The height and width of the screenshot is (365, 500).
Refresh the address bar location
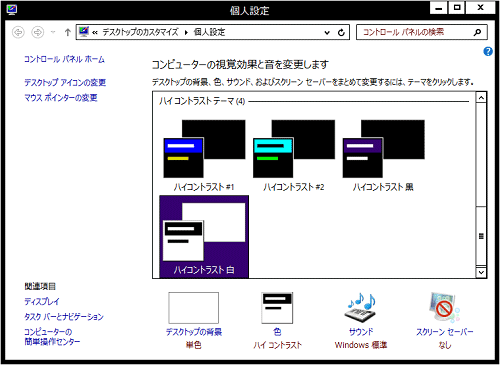(x=341, y=33)
